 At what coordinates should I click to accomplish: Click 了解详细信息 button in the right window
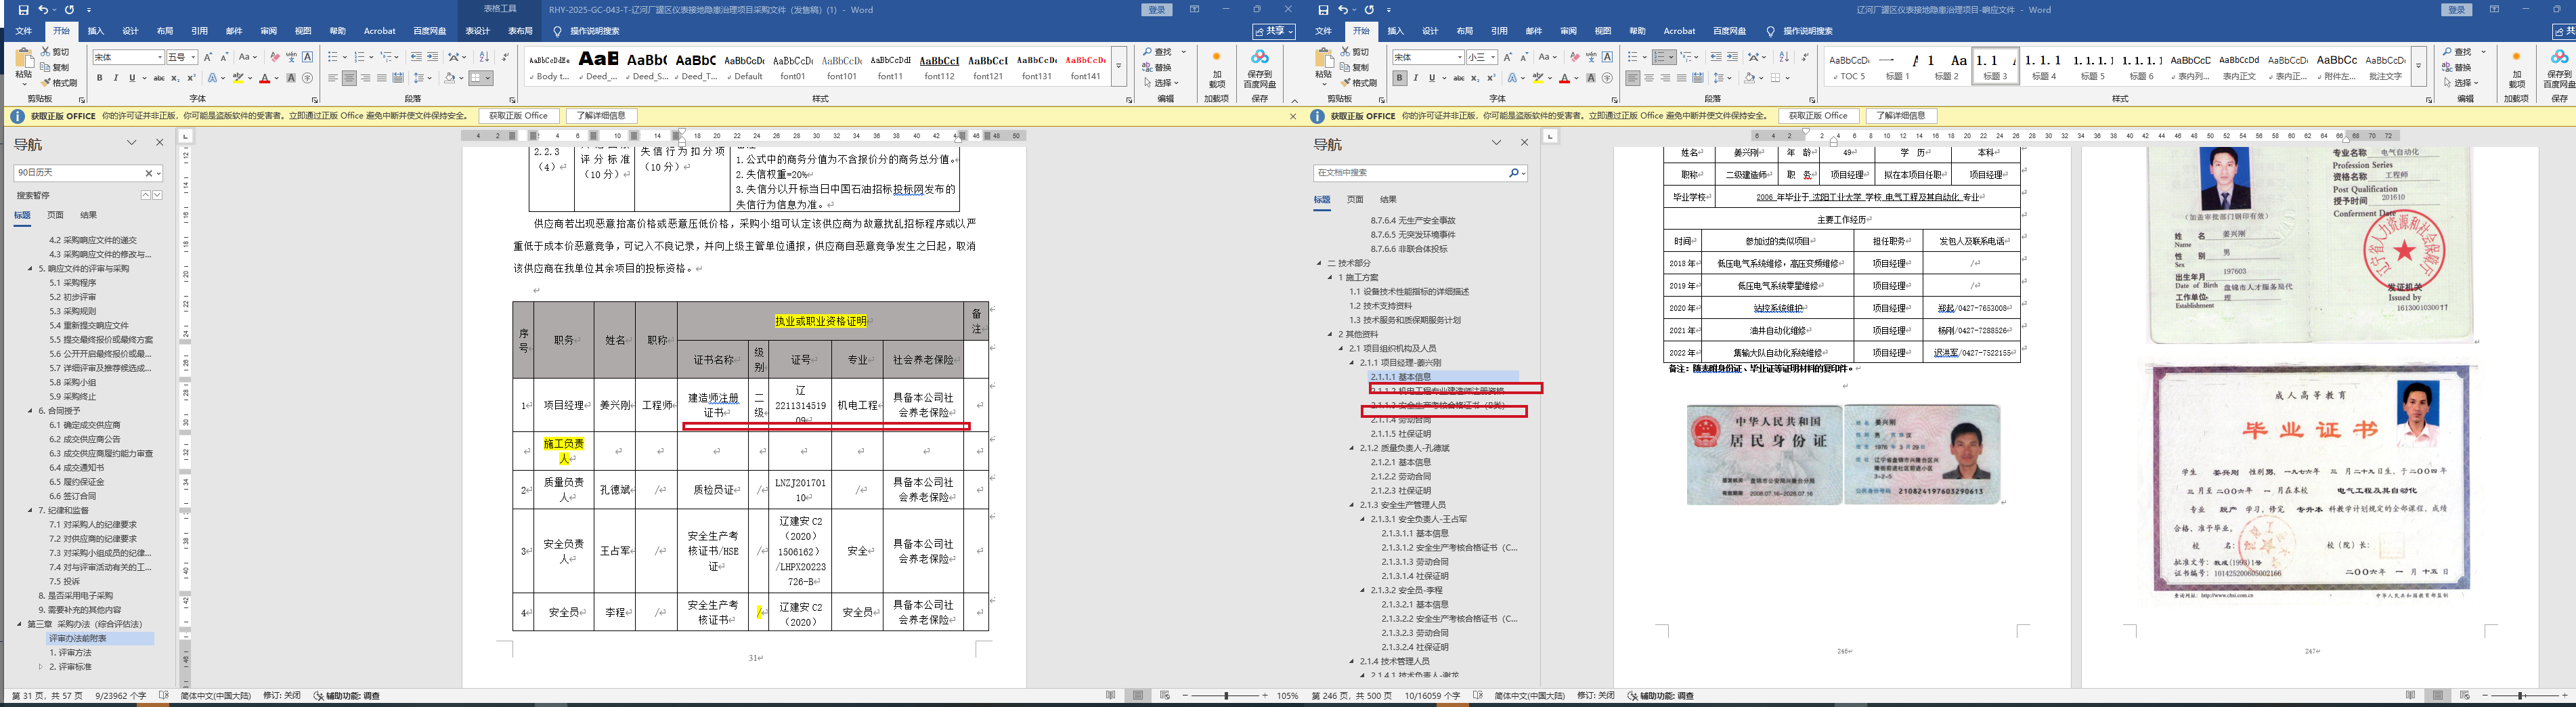1901,116
